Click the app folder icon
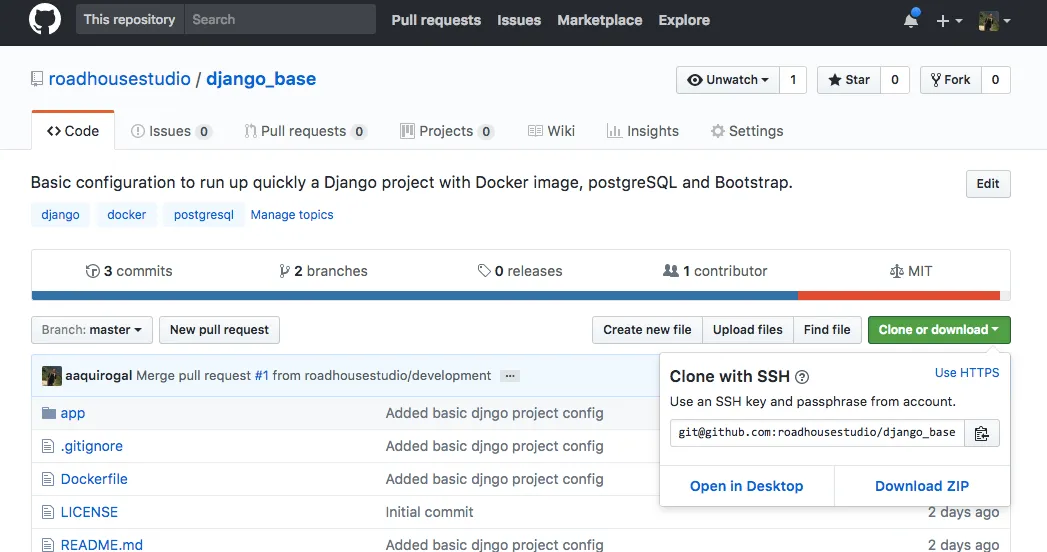 [x=49, y=413]
